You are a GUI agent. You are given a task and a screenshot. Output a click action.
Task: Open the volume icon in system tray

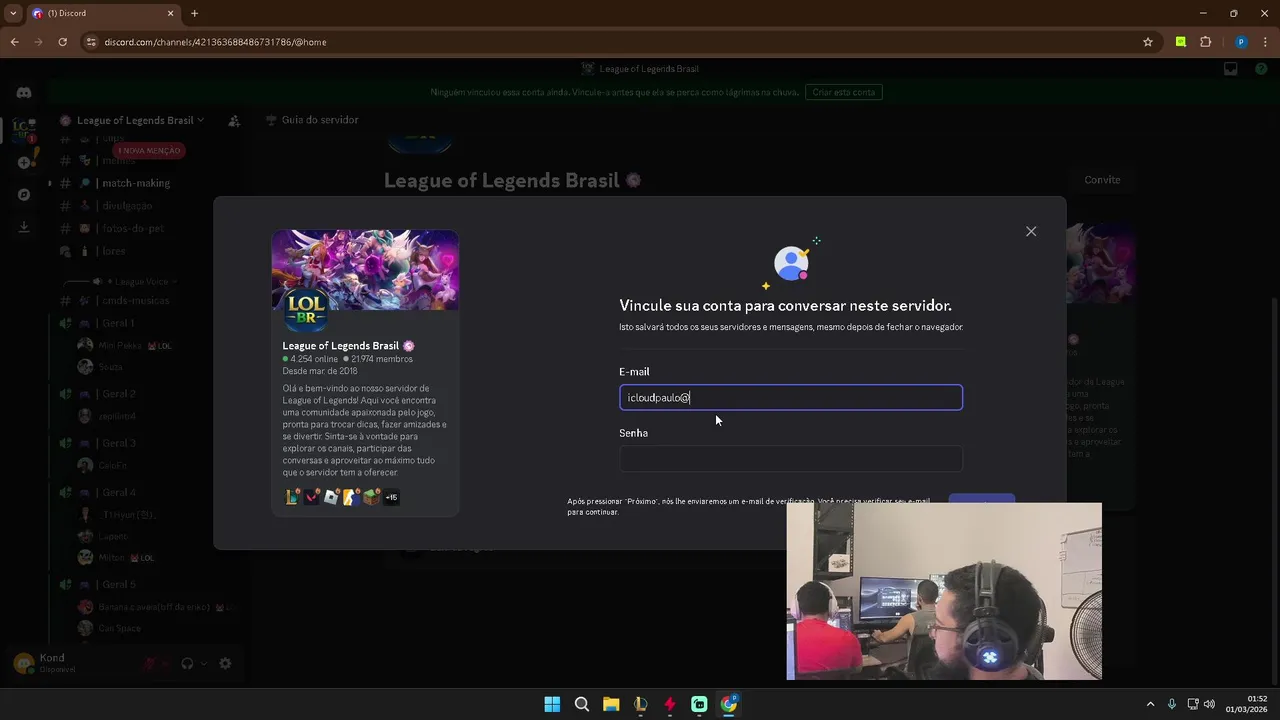click(x=1209, y=704)
